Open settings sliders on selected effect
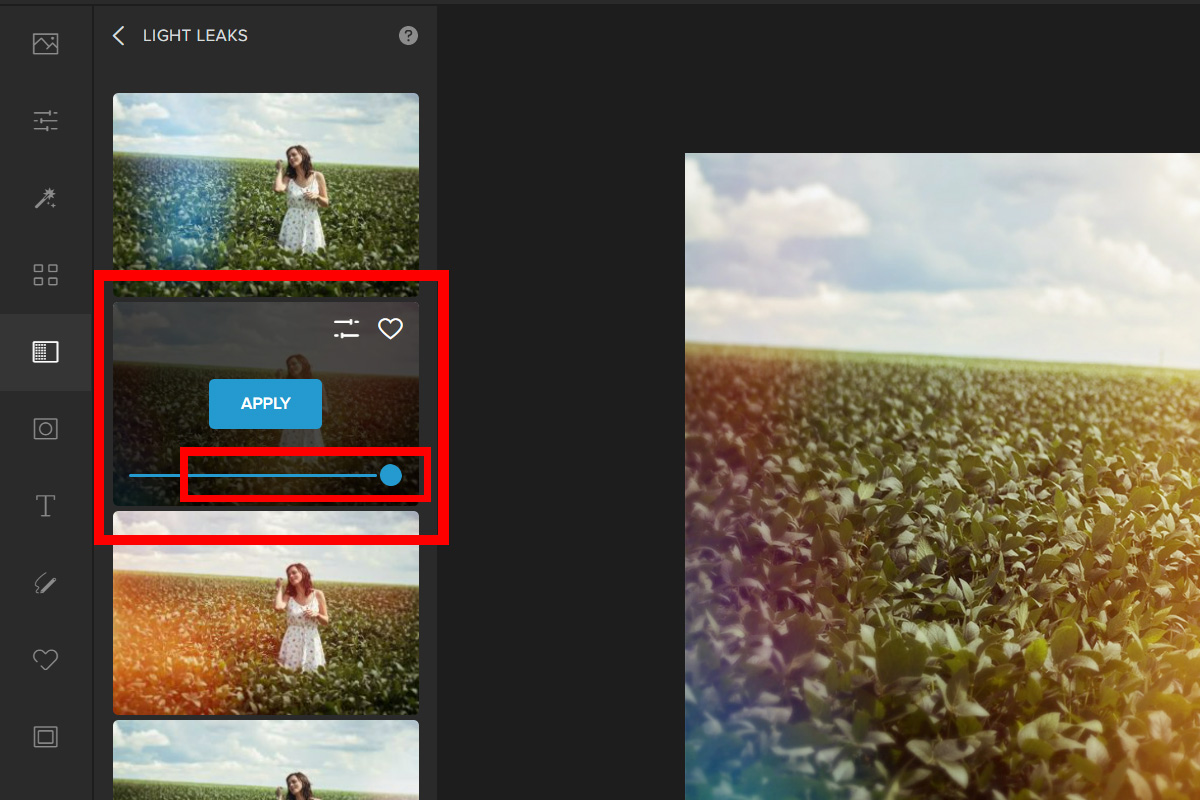The image size is (1200, 800). coord(346,328)
